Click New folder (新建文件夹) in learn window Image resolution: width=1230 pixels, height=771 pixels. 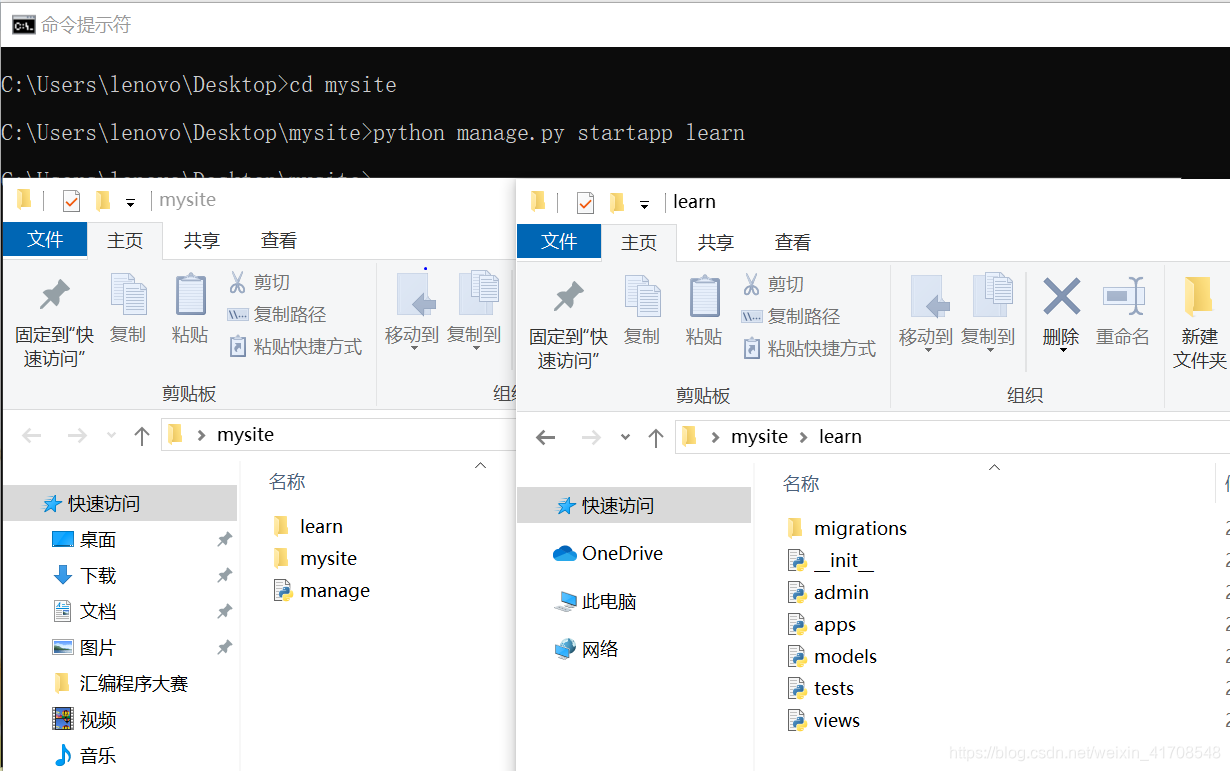[x=1199, y=322]
